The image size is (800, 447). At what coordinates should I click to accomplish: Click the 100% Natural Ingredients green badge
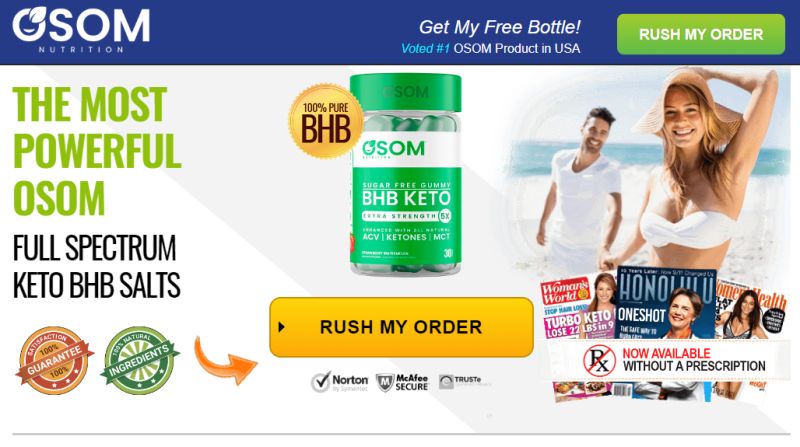pos(139,360)
